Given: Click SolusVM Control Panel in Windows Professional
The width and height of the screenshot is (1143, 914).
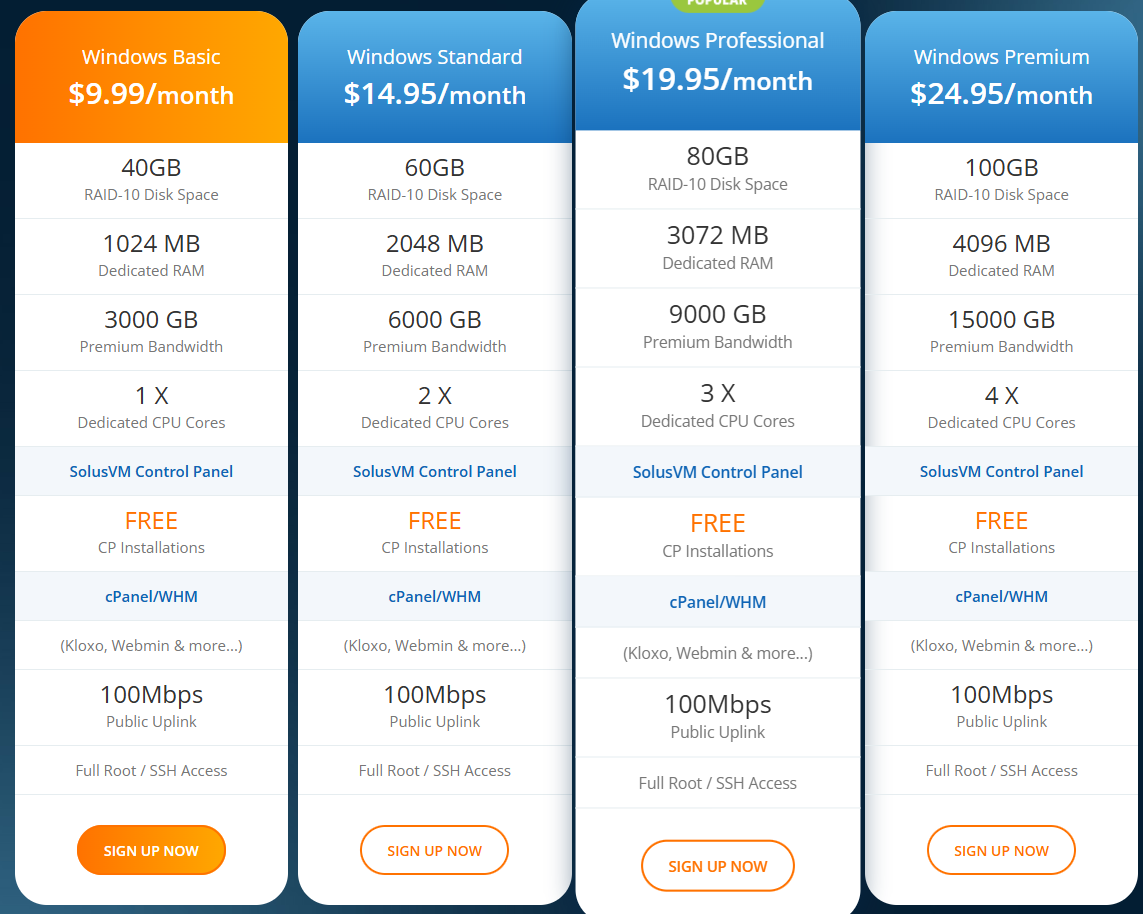Looking at the screenshot, I should point(718,472).
